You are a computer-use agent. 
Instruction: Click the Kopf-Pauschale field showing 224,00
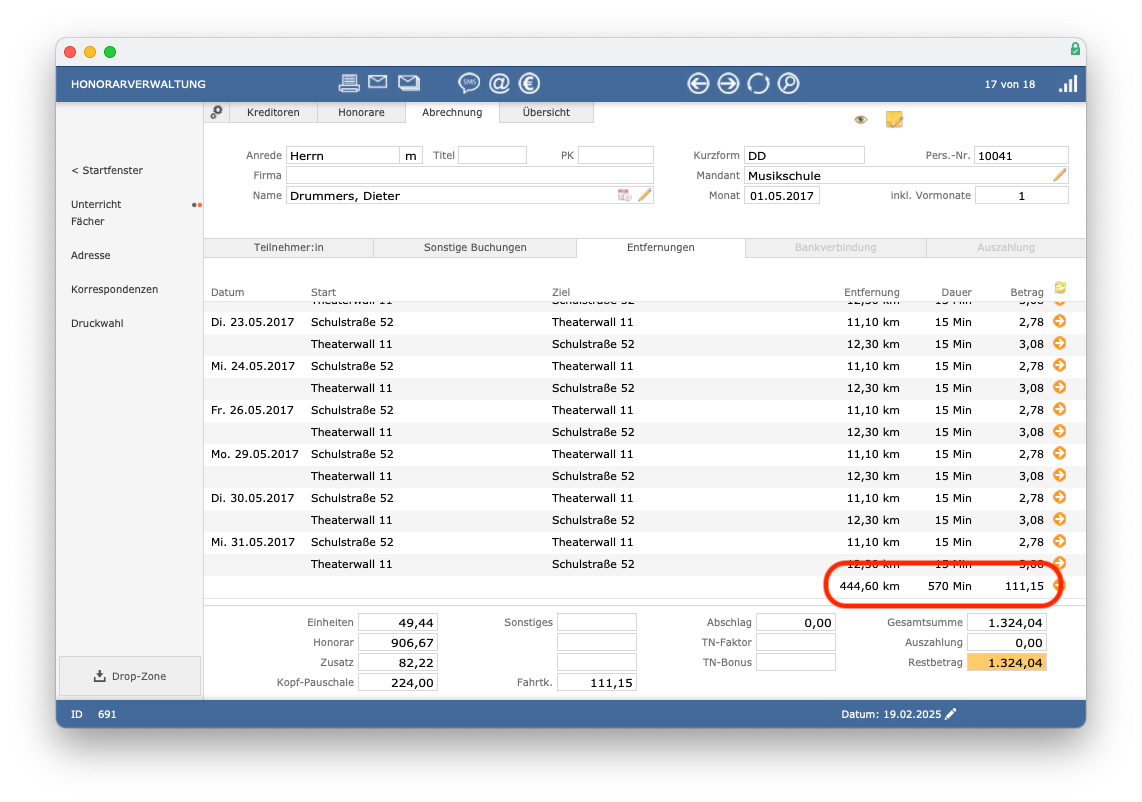click(398, 683)
